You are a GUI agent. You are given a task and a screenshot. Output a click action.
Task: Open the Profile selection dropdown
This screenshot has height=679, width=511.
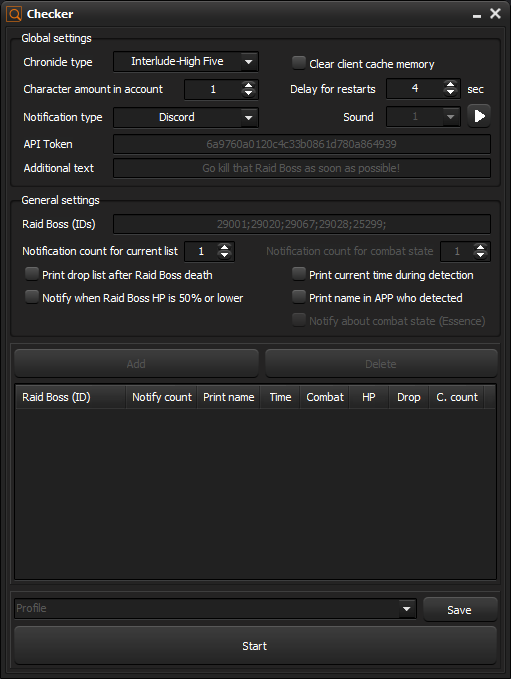coord(215,608)
